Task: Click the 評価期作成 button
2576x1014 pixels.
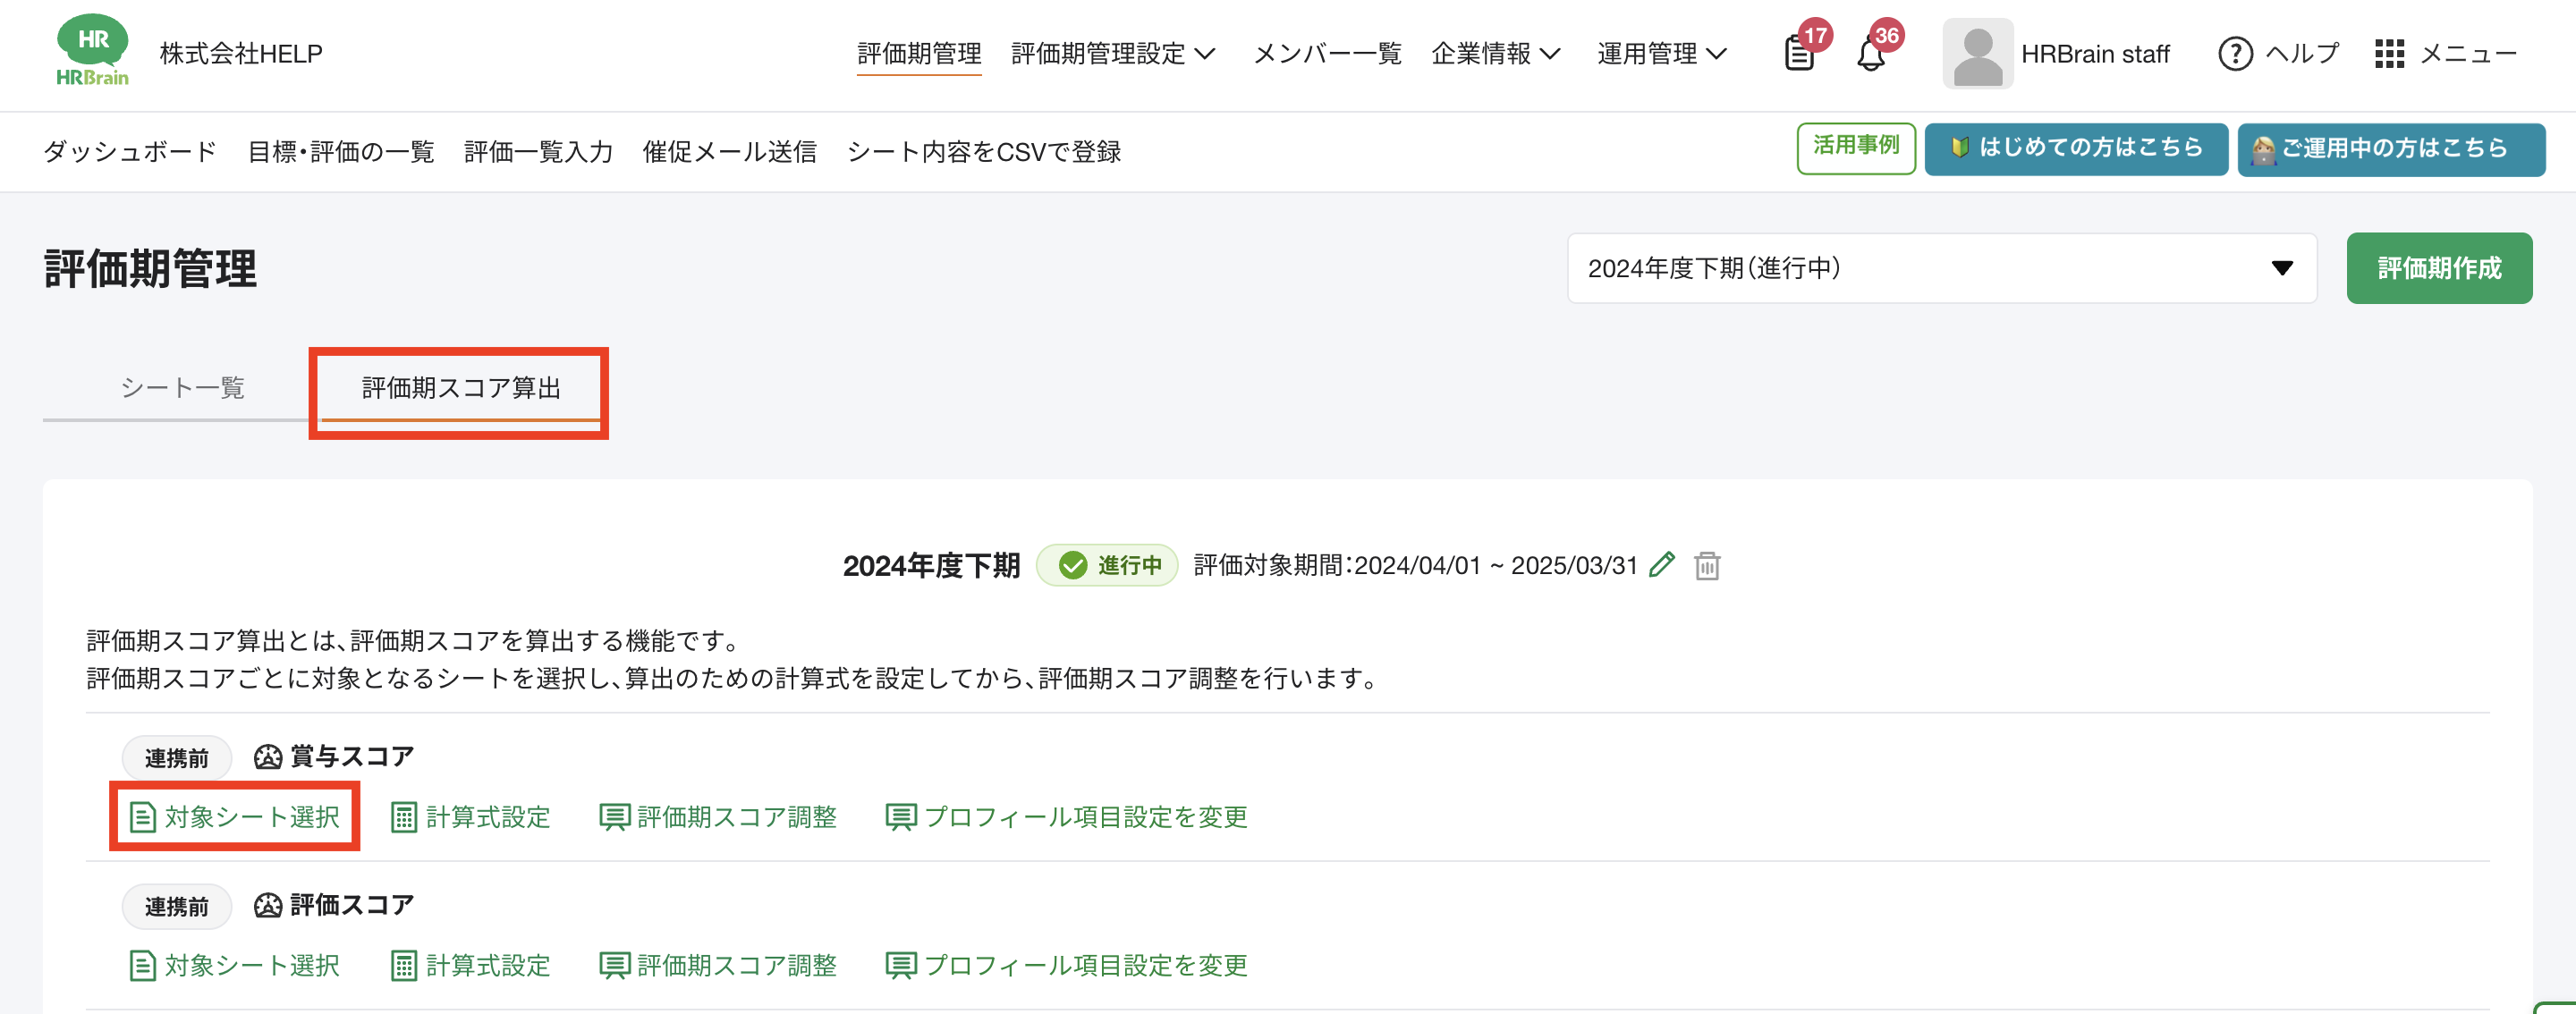Action: point(2438,268)
